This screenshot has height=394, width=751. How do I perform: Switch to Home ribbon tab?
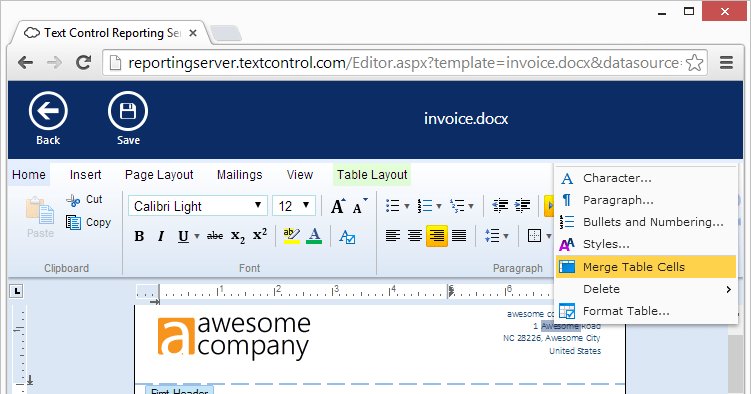point(29,175)
